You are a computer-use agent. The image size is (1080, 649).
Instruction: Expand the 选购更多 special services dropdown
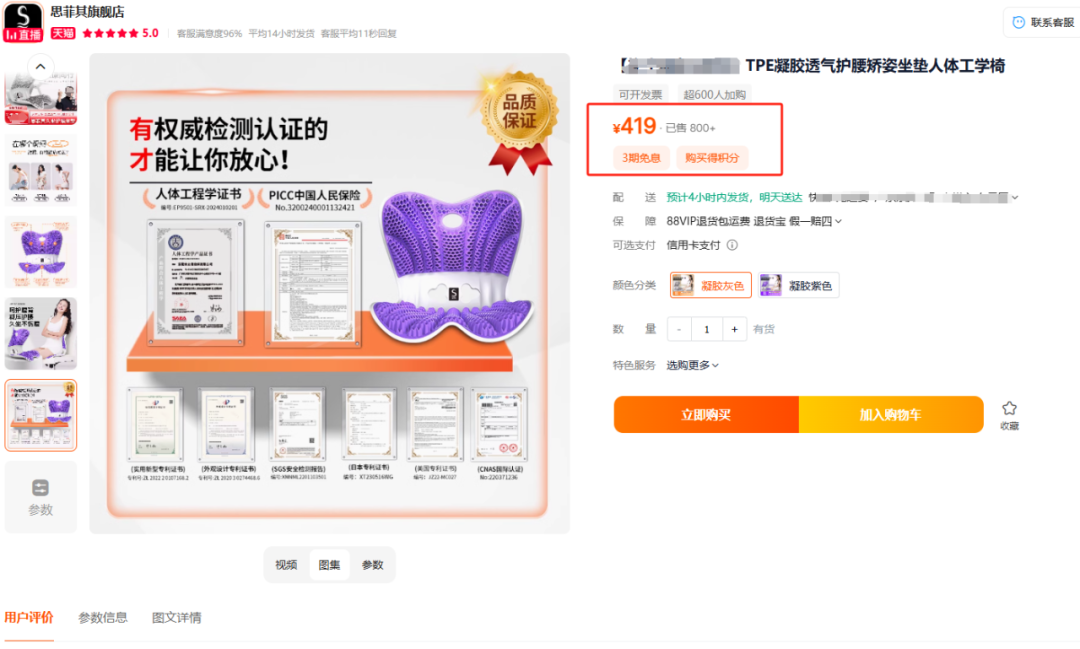point(692,365)
